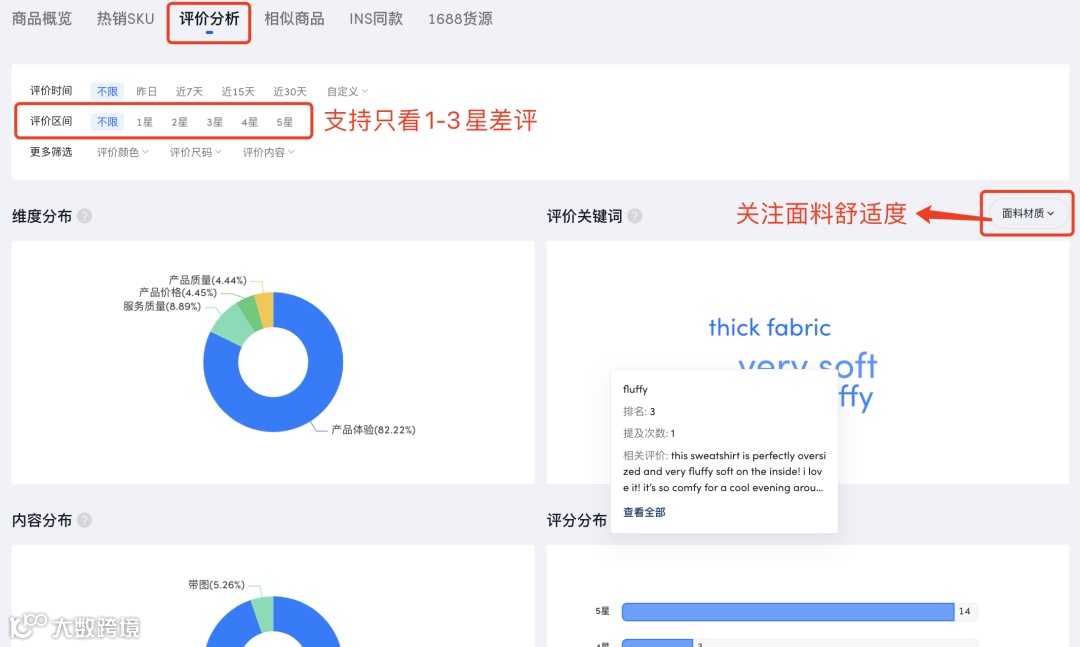Filter reviews by 3星
This screenshot has height=647, width=1080.
214,122
